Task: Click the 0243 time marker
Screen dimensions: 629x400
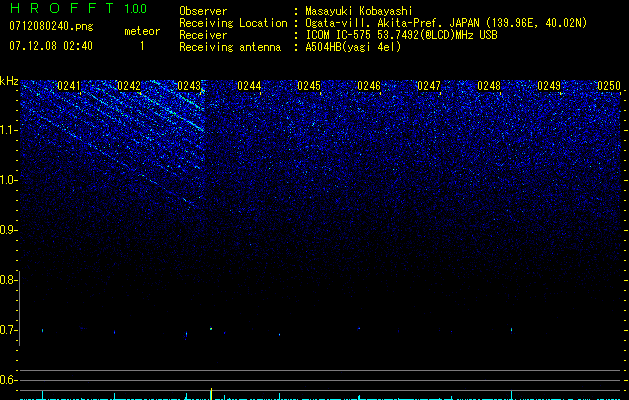Action: click(x=189, y=86)
